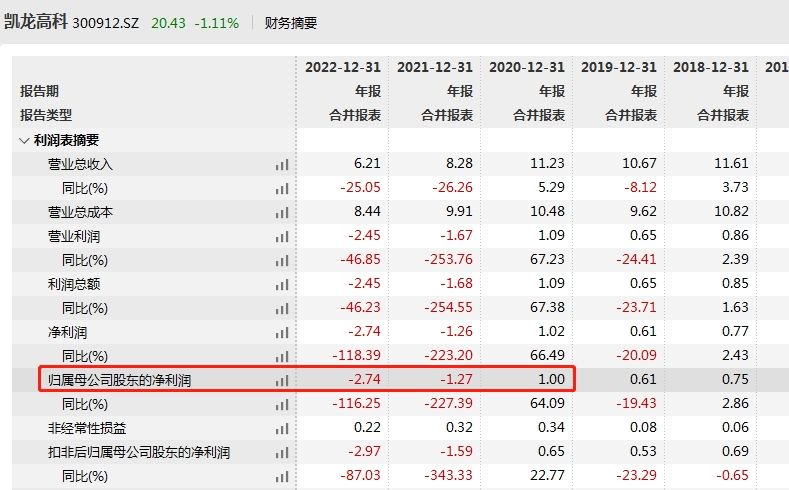The height and width of the screenshot is (490, 789).
Task: Click the price 20.43
Action: click(x=169, y=23)
